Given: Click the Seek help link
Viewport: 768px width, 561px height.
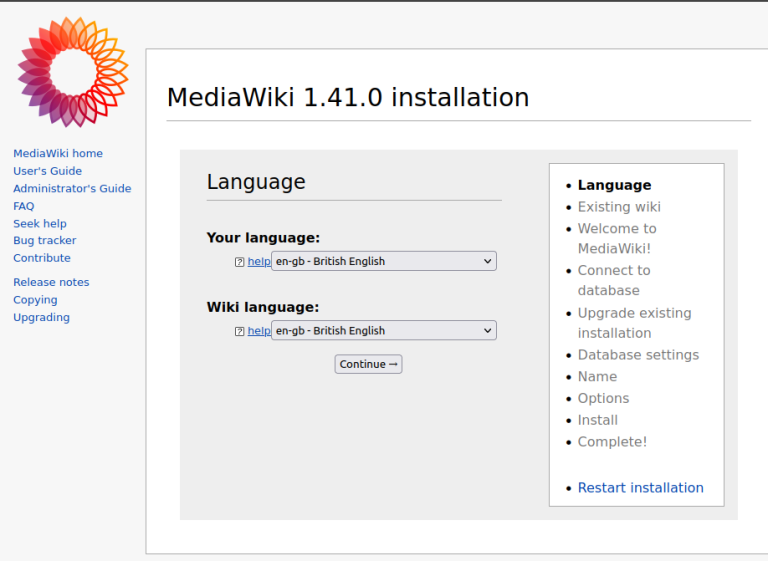Looking at the screenshot, I should [40, 223].
